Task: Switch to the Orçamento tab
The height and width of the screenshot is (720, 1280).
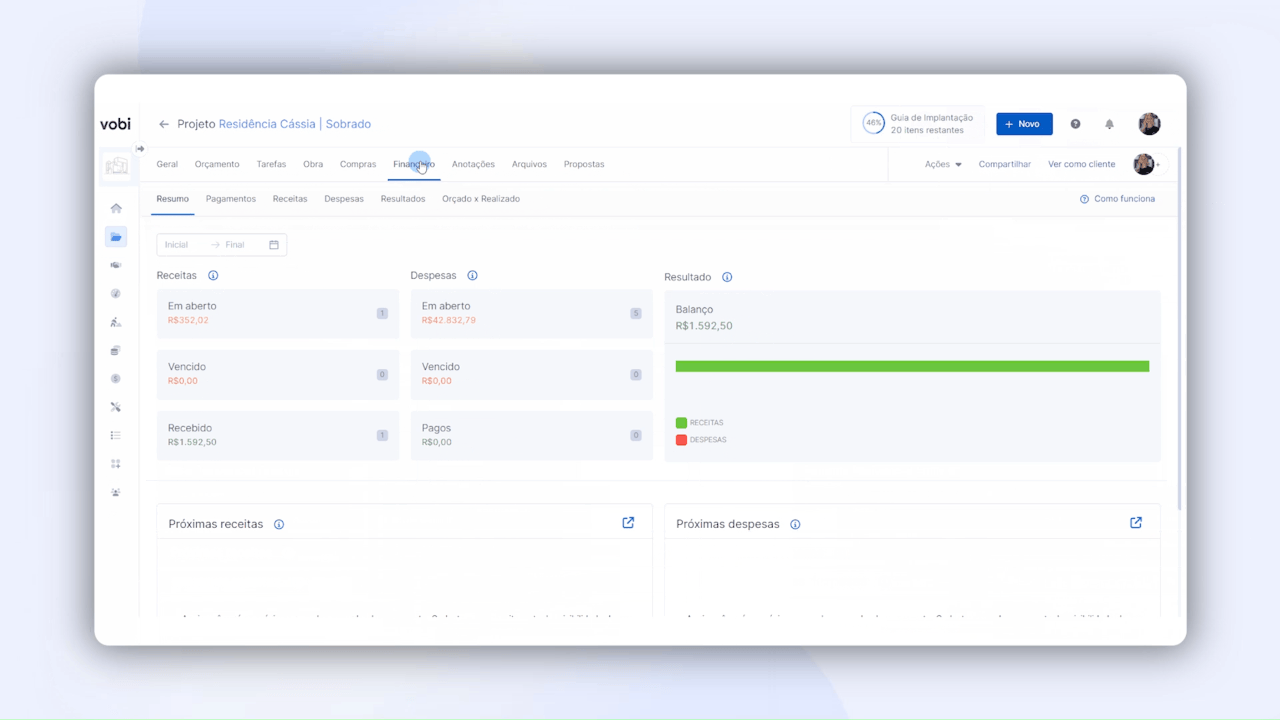Action: click(x=217, y=164)
